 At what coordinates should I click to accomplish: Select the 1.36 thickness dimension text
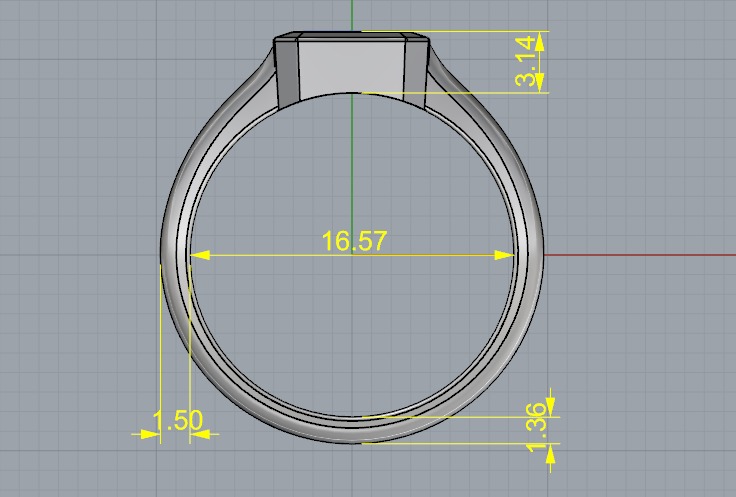[537, 427]
